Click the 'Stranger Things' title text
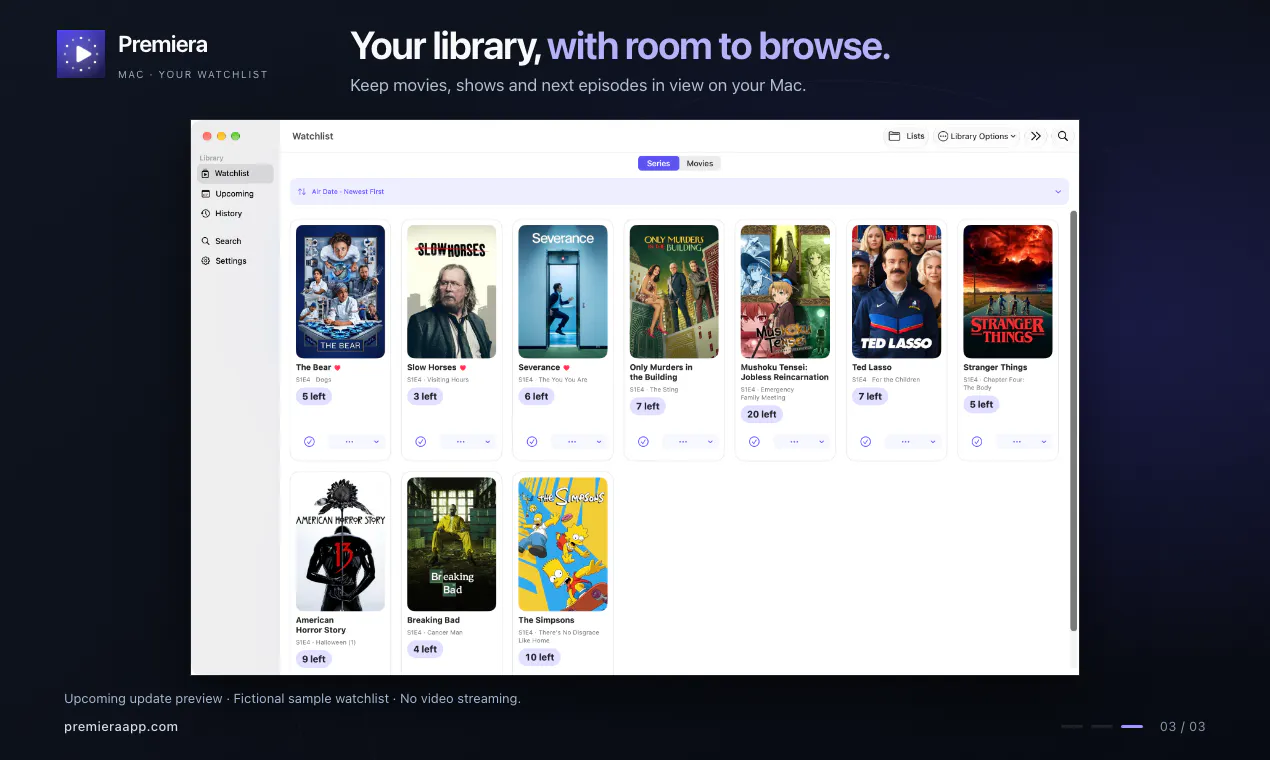The height and width of the screenshot is (760, 1270). (995, 368)
